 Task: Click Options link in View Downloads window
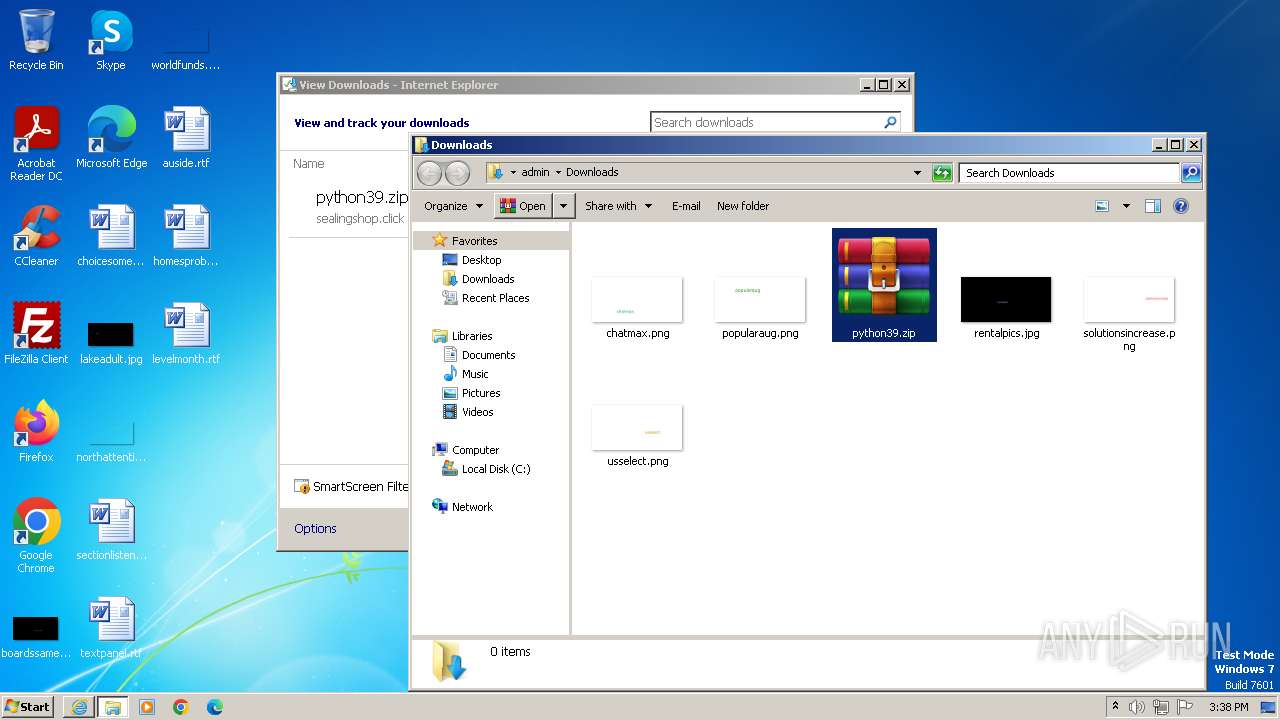coord(315,529)
